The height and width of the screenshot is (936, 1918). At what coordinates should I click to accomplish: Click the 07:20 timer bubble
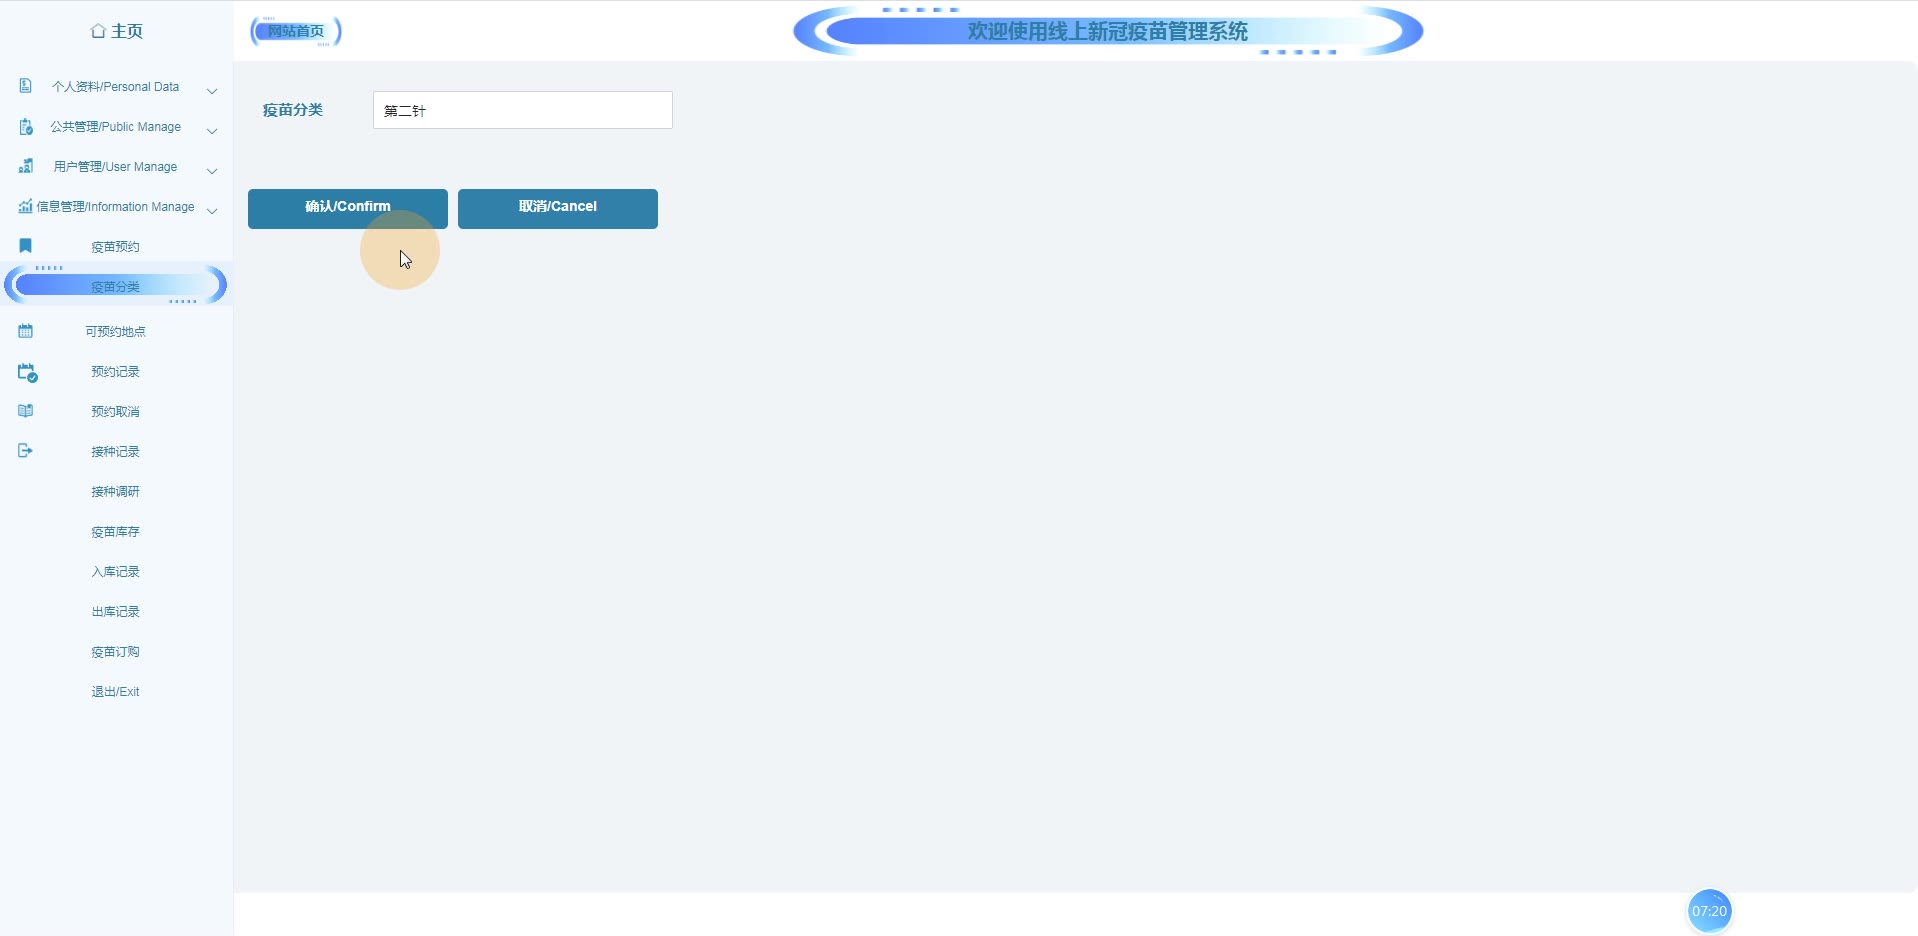1709,911
